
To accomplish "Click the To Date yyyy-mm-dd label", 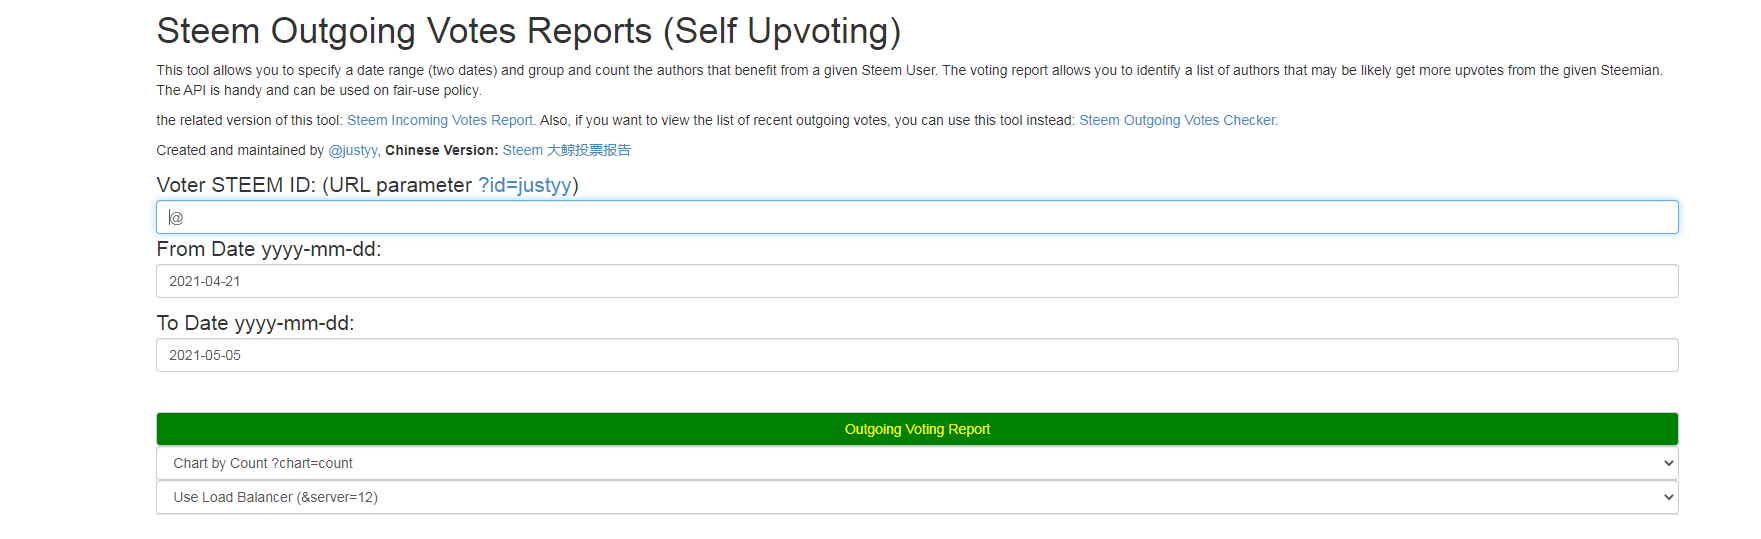I will (255, 323).
